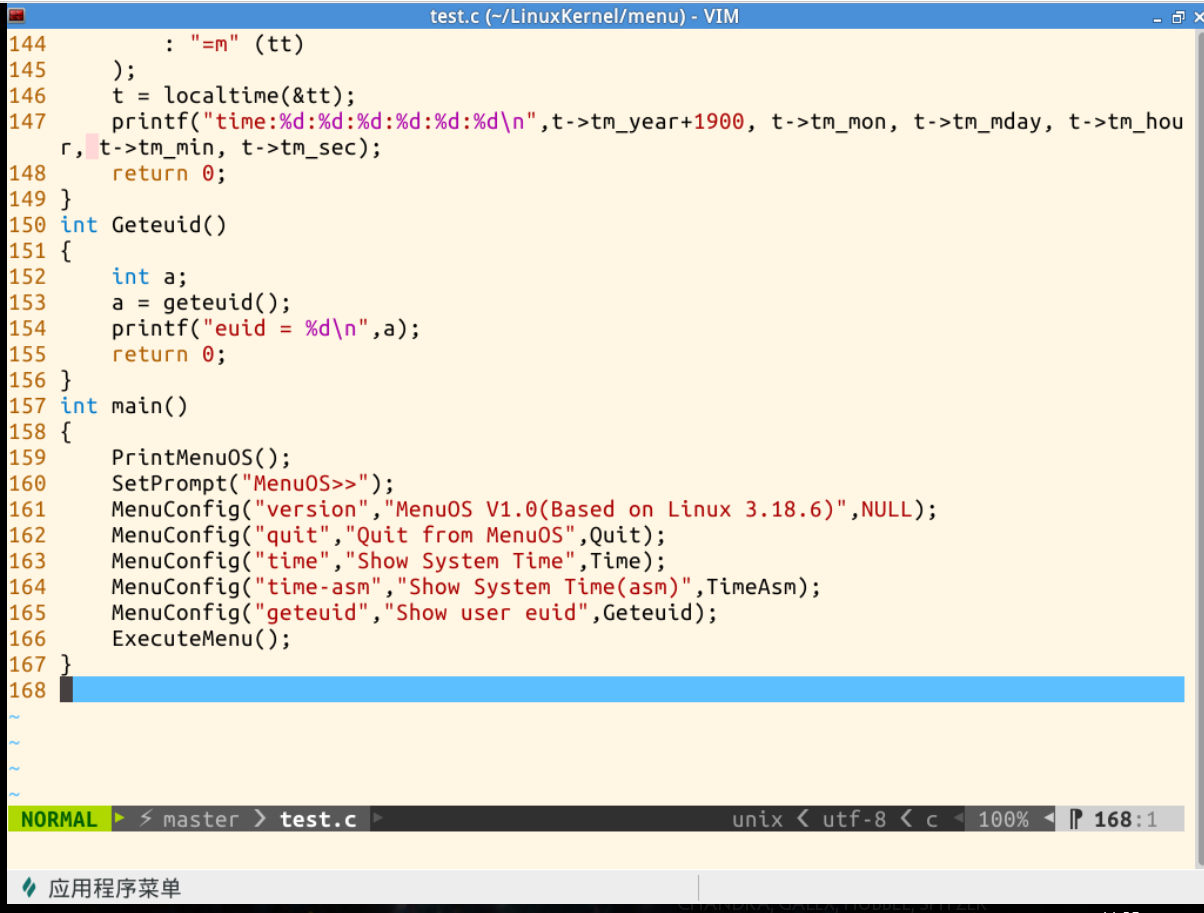
Task: Click line number 157 in the gutter
Action: point(27,406)
